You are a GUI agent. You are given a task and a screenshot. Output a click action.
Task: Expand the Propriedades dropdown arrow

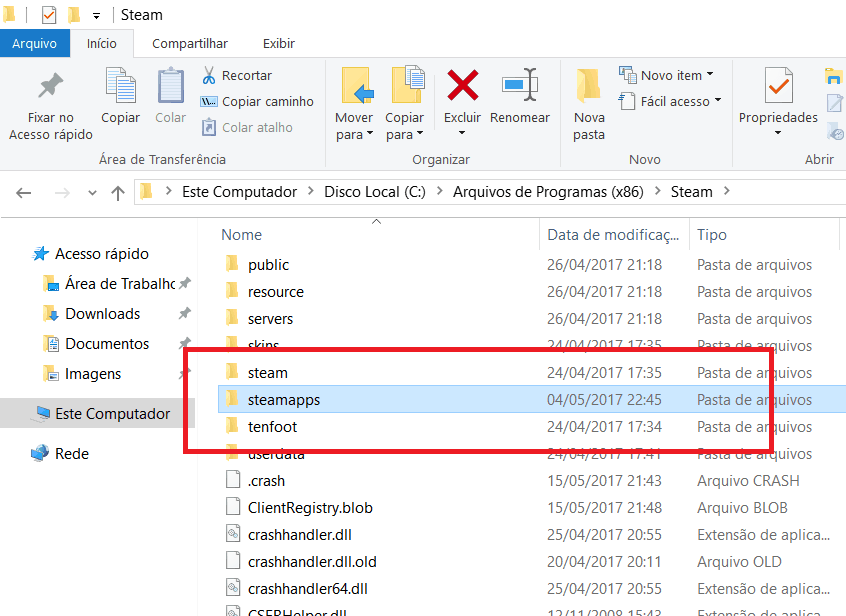click(x=778, y=133)
